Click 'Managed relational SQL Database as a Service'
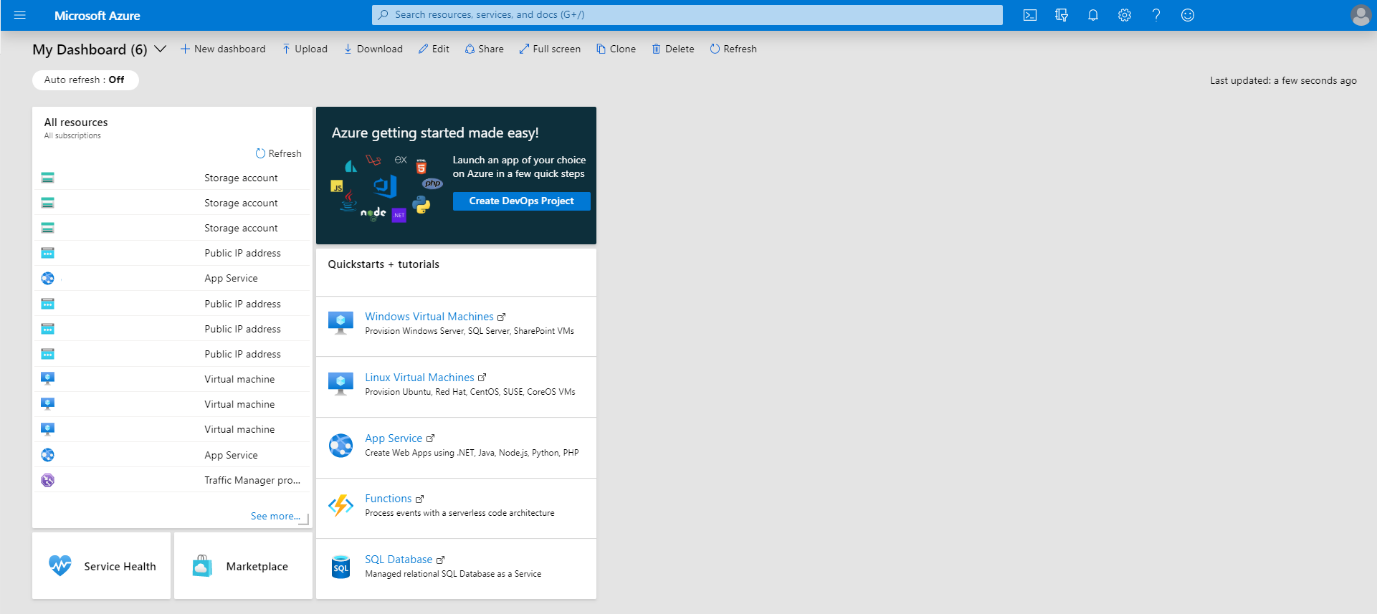This screenshot has width=1377, height=614. coord(453,574)
